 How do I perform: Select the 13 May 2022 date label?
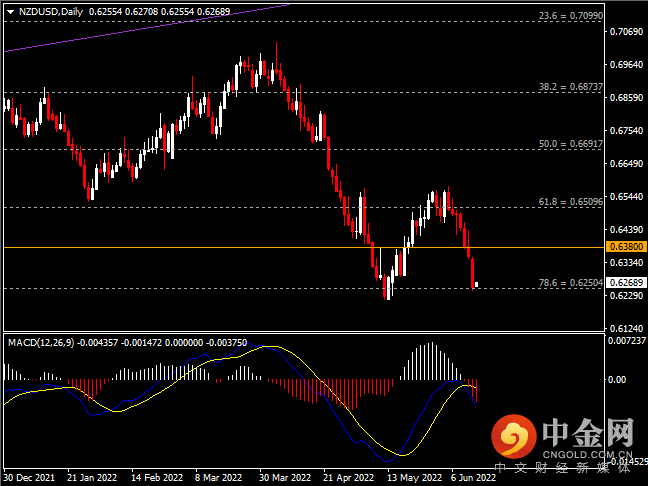pos(415,478)
